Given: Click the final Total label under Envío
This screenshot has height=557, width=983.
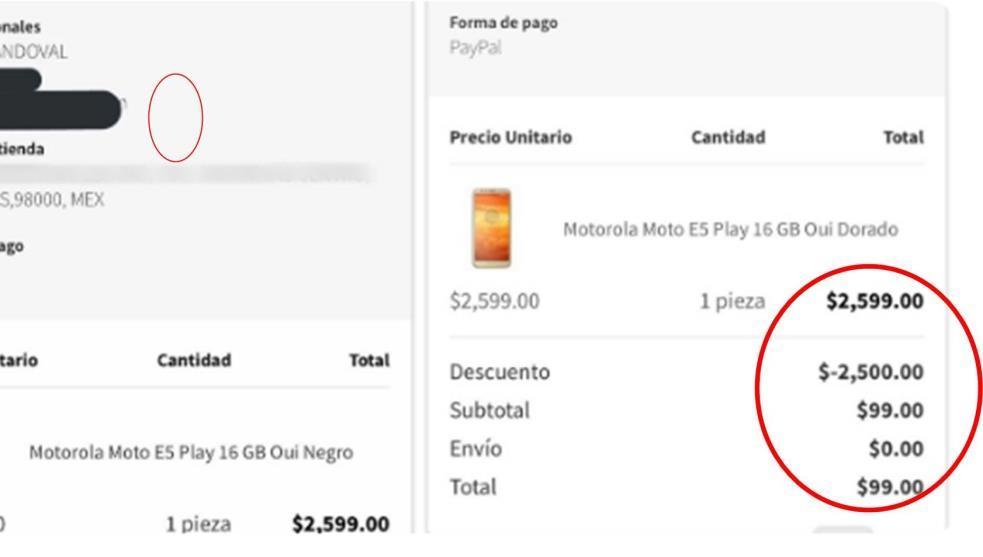Looking at the screenshot, I should point(473,487).
